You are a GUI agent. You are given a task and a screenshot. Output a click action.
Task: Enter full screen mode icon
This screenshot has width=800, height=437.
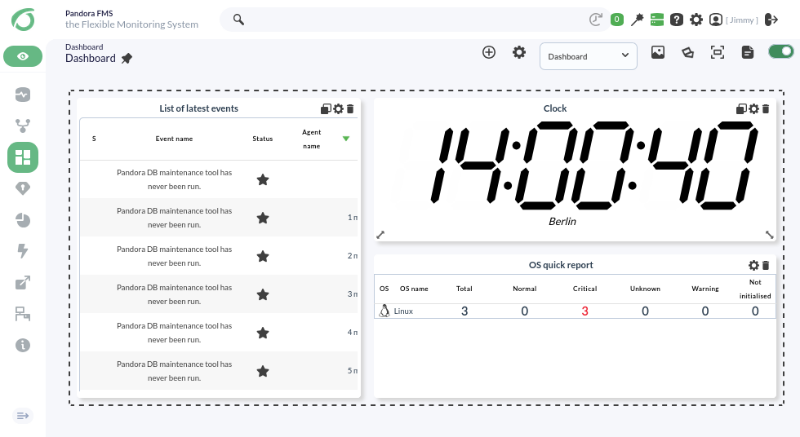click(717, 52)
